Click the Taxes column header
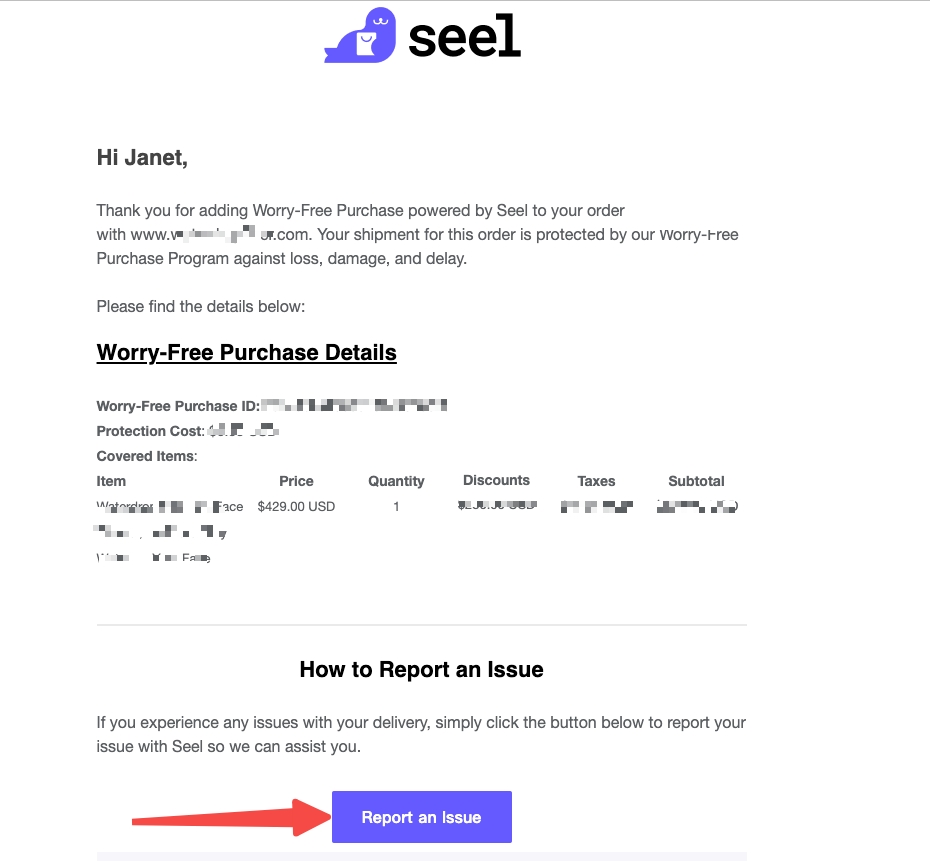 tap(596, 481)
